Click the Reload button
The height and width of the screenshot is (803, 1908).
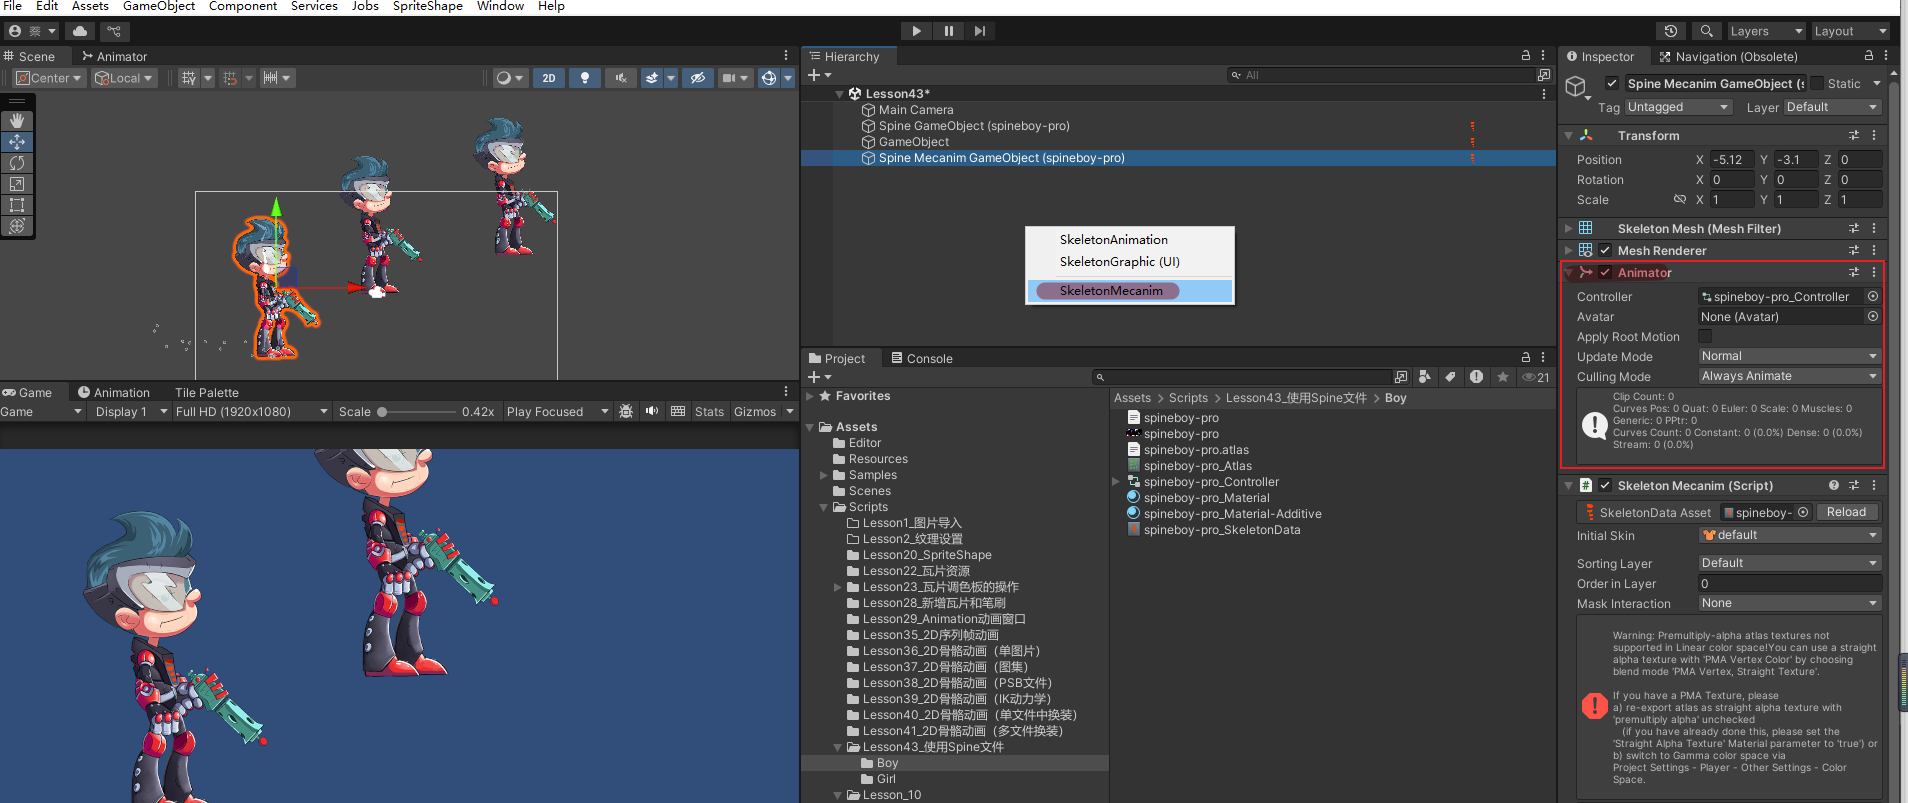tap(1846, 512)
